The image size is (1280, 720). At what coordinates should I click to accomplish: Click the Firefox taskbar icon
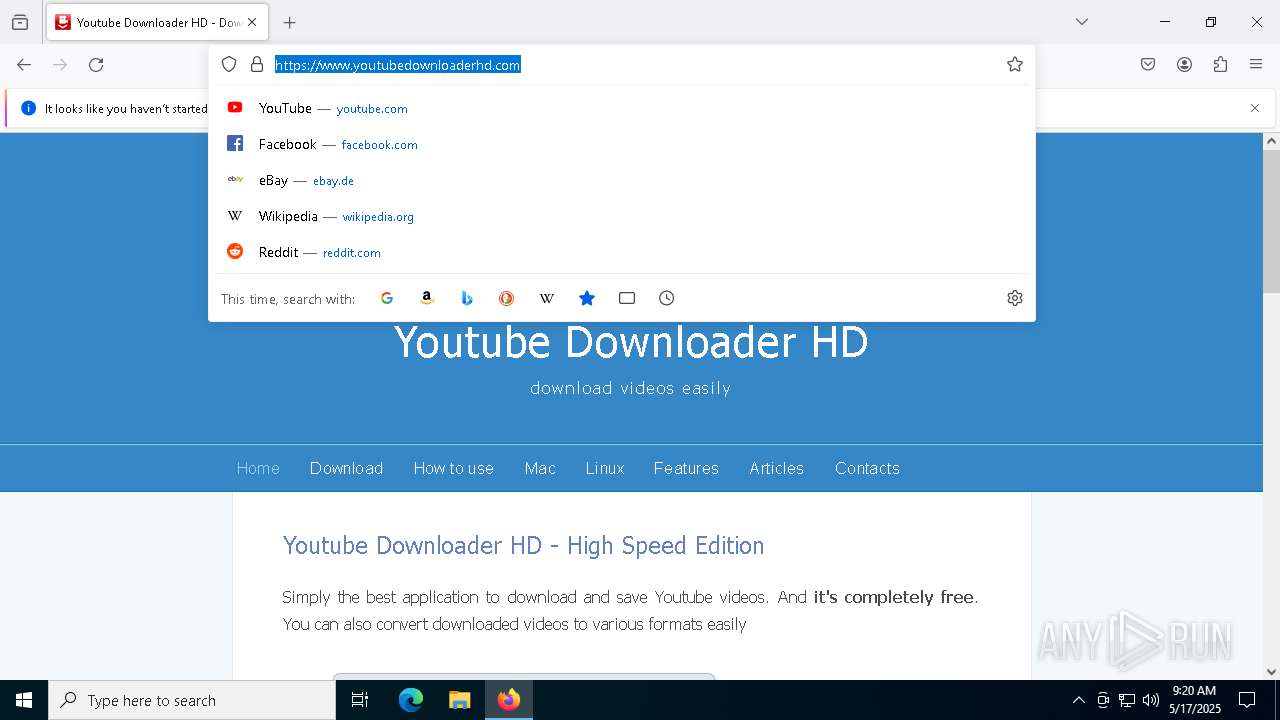[509, 700]
